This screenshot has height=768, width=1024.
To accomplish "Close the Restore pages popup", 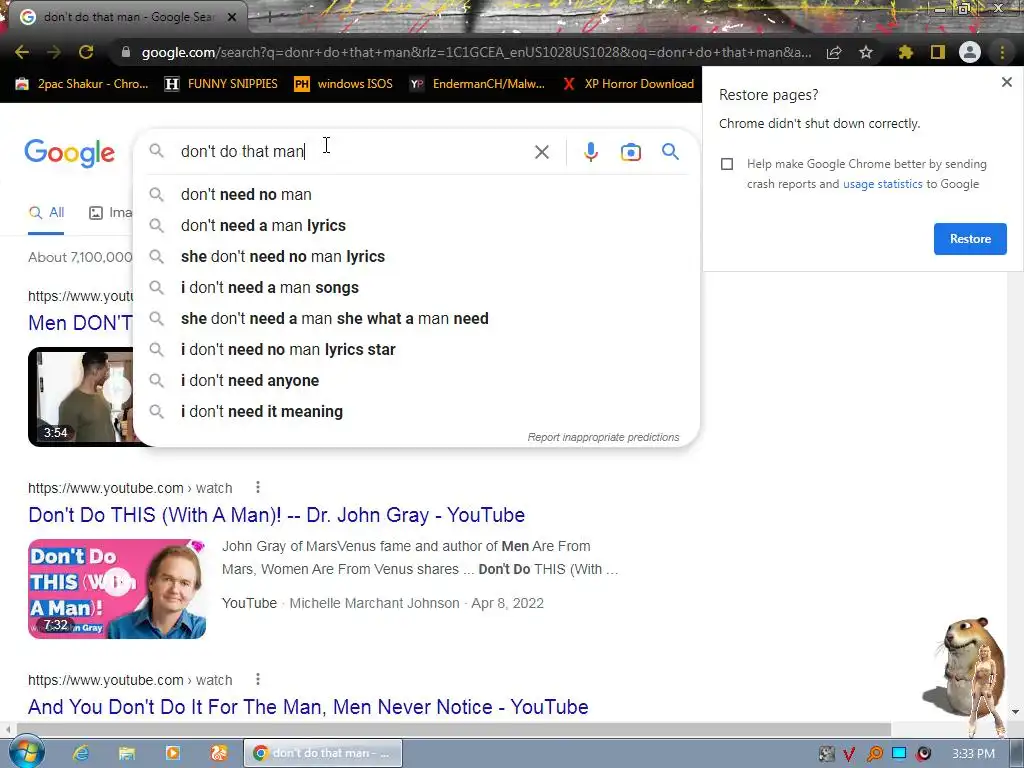I will 1006,82.
